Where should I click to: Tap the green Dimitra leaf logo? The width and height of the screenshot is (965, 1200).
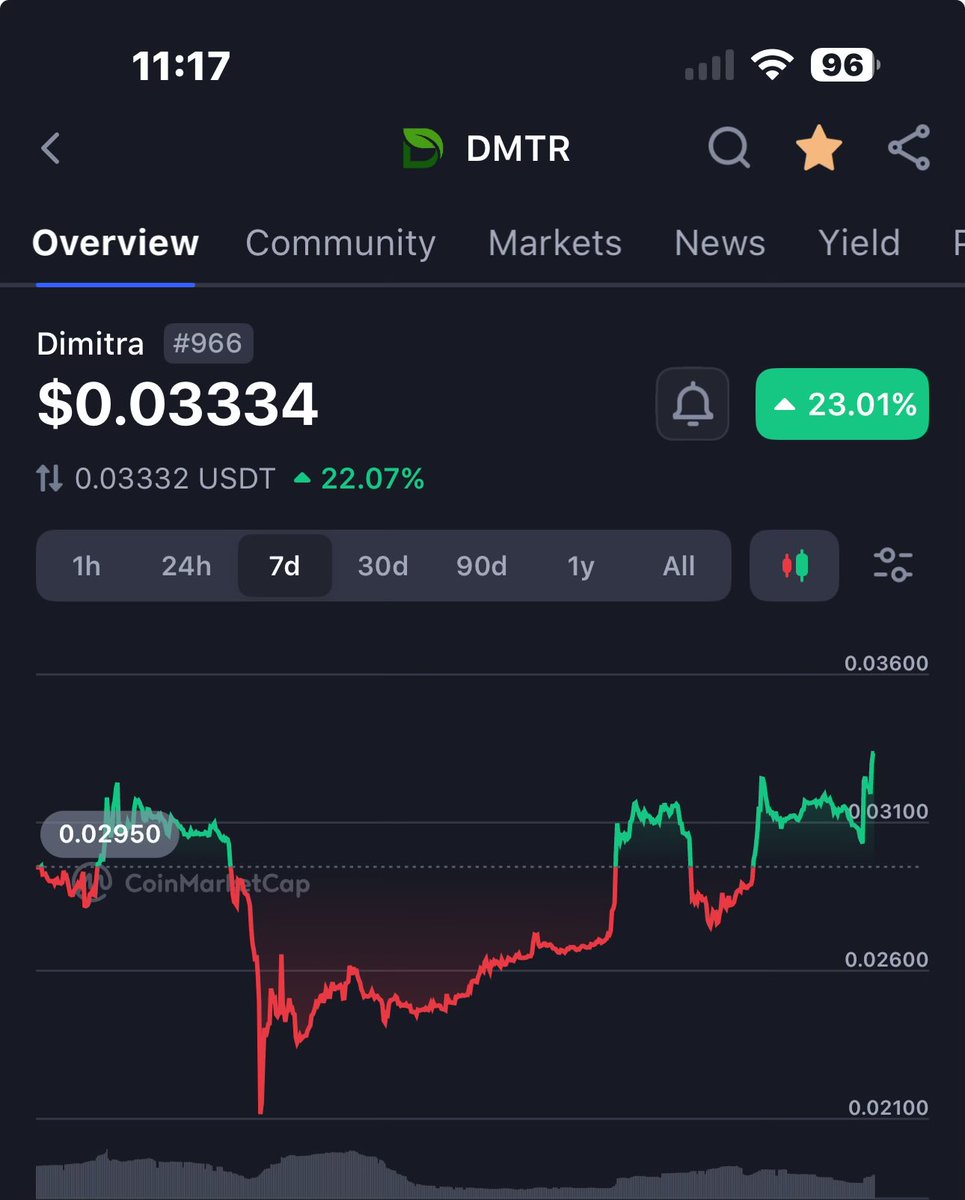point(423,148)
